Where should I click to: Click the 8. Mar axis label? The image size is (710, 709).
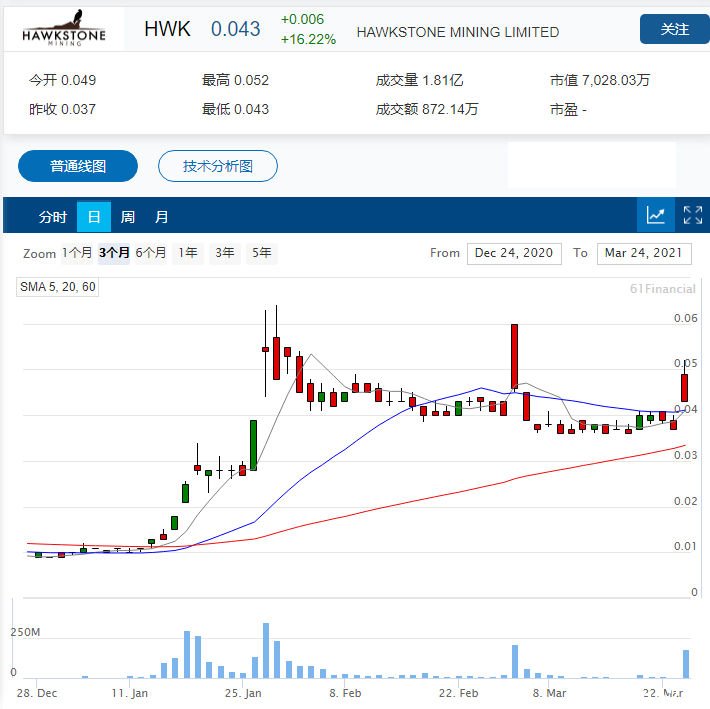coord(549,693)
